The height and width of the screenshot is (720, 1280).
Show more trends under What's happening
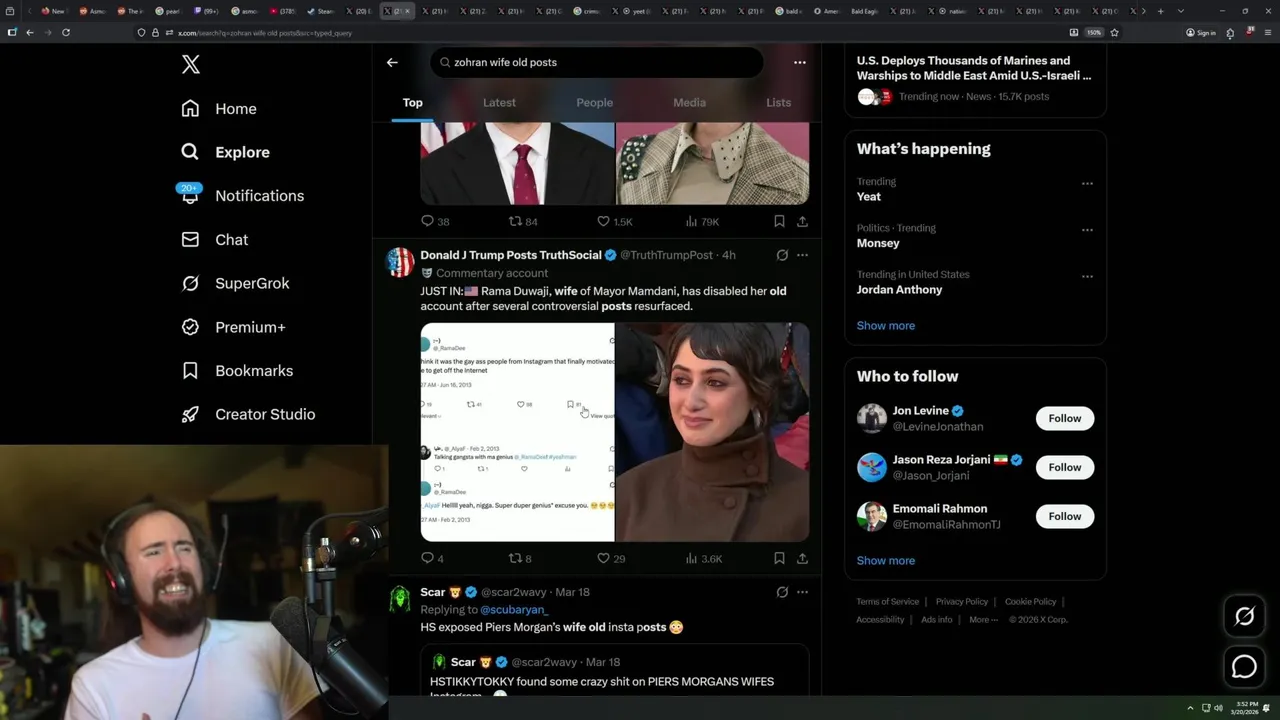(885, 325)
